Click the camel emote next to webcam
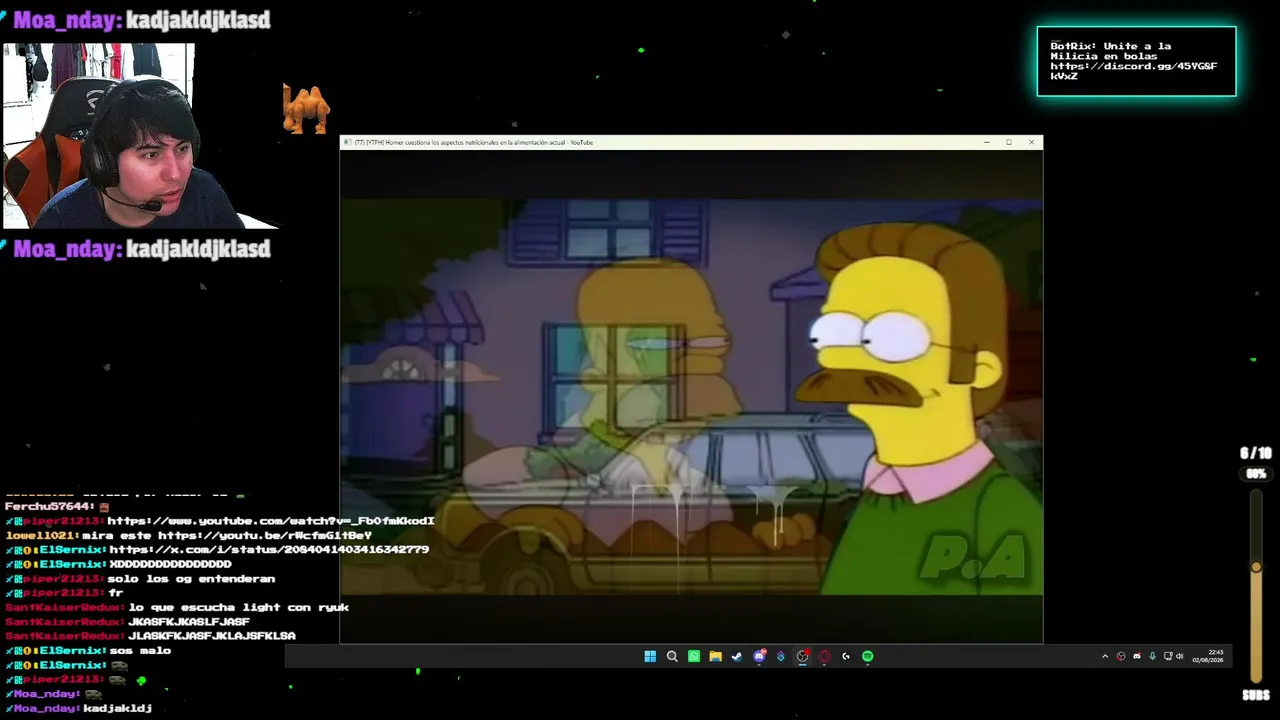1280x720 pixels. [x=306, y=109]
